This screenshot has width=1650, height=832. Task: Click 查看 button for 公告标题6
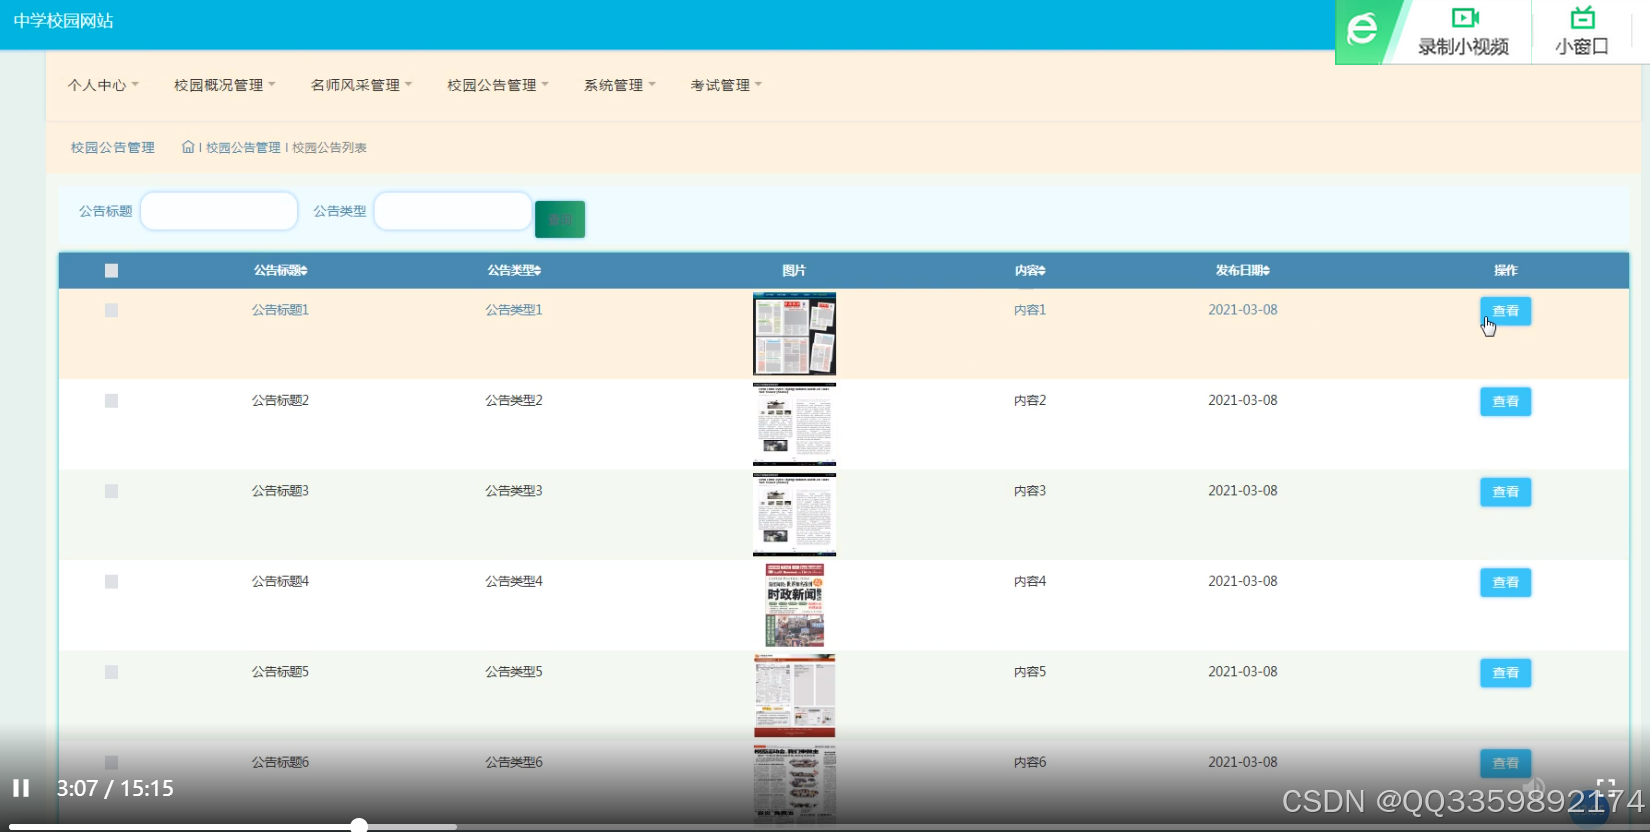point(1505,763)
